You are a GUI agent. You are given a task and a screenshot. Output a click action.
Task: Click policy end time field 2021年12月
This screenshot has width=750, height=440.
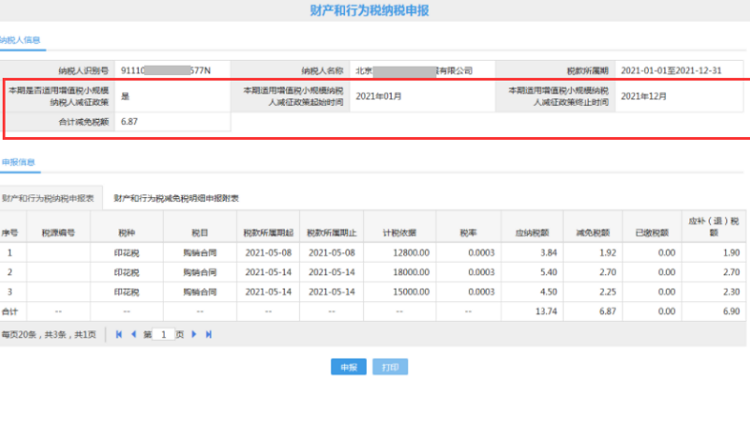643,96
